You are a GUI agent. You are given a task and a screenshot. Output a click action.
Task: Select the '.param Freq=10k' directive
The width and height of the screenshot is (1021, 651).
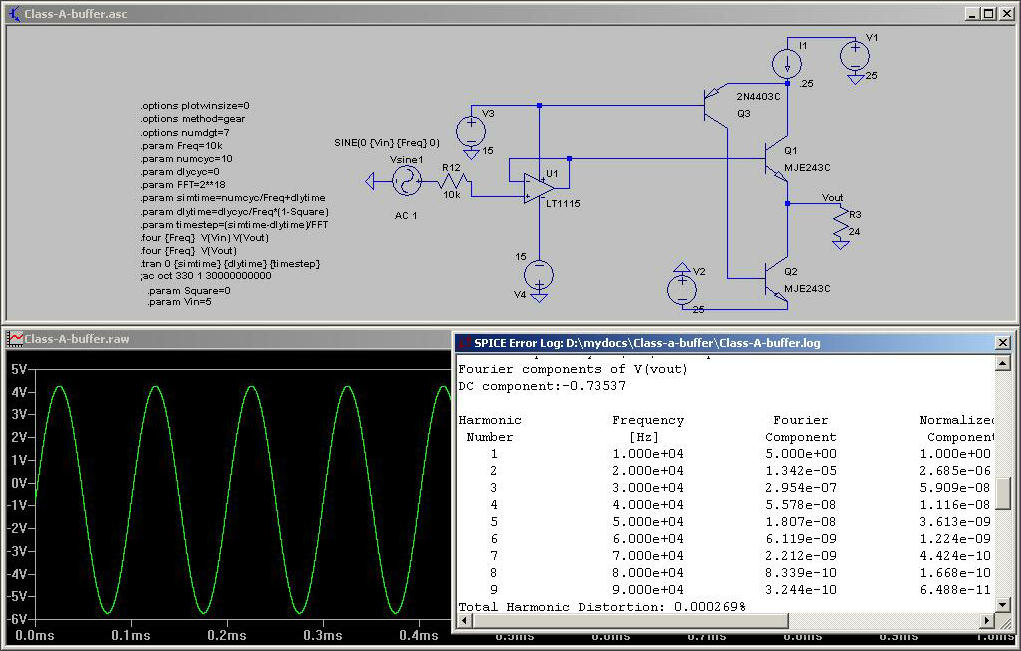(x=182, y=146)
